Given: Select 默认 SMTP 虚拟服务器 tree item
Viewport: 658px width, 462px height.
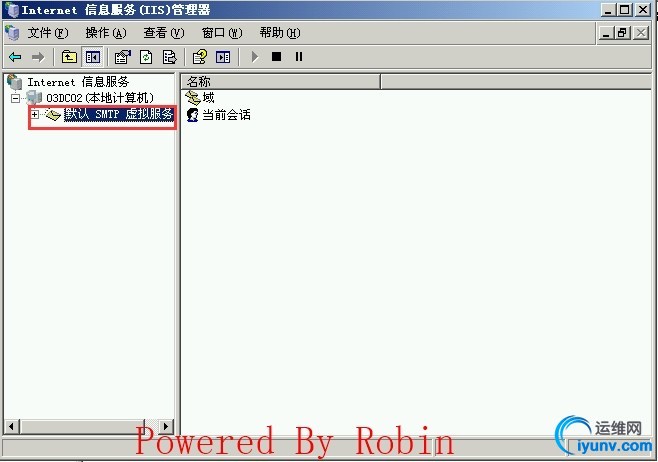Looking at the screenshot, I should tap(119, 114).
